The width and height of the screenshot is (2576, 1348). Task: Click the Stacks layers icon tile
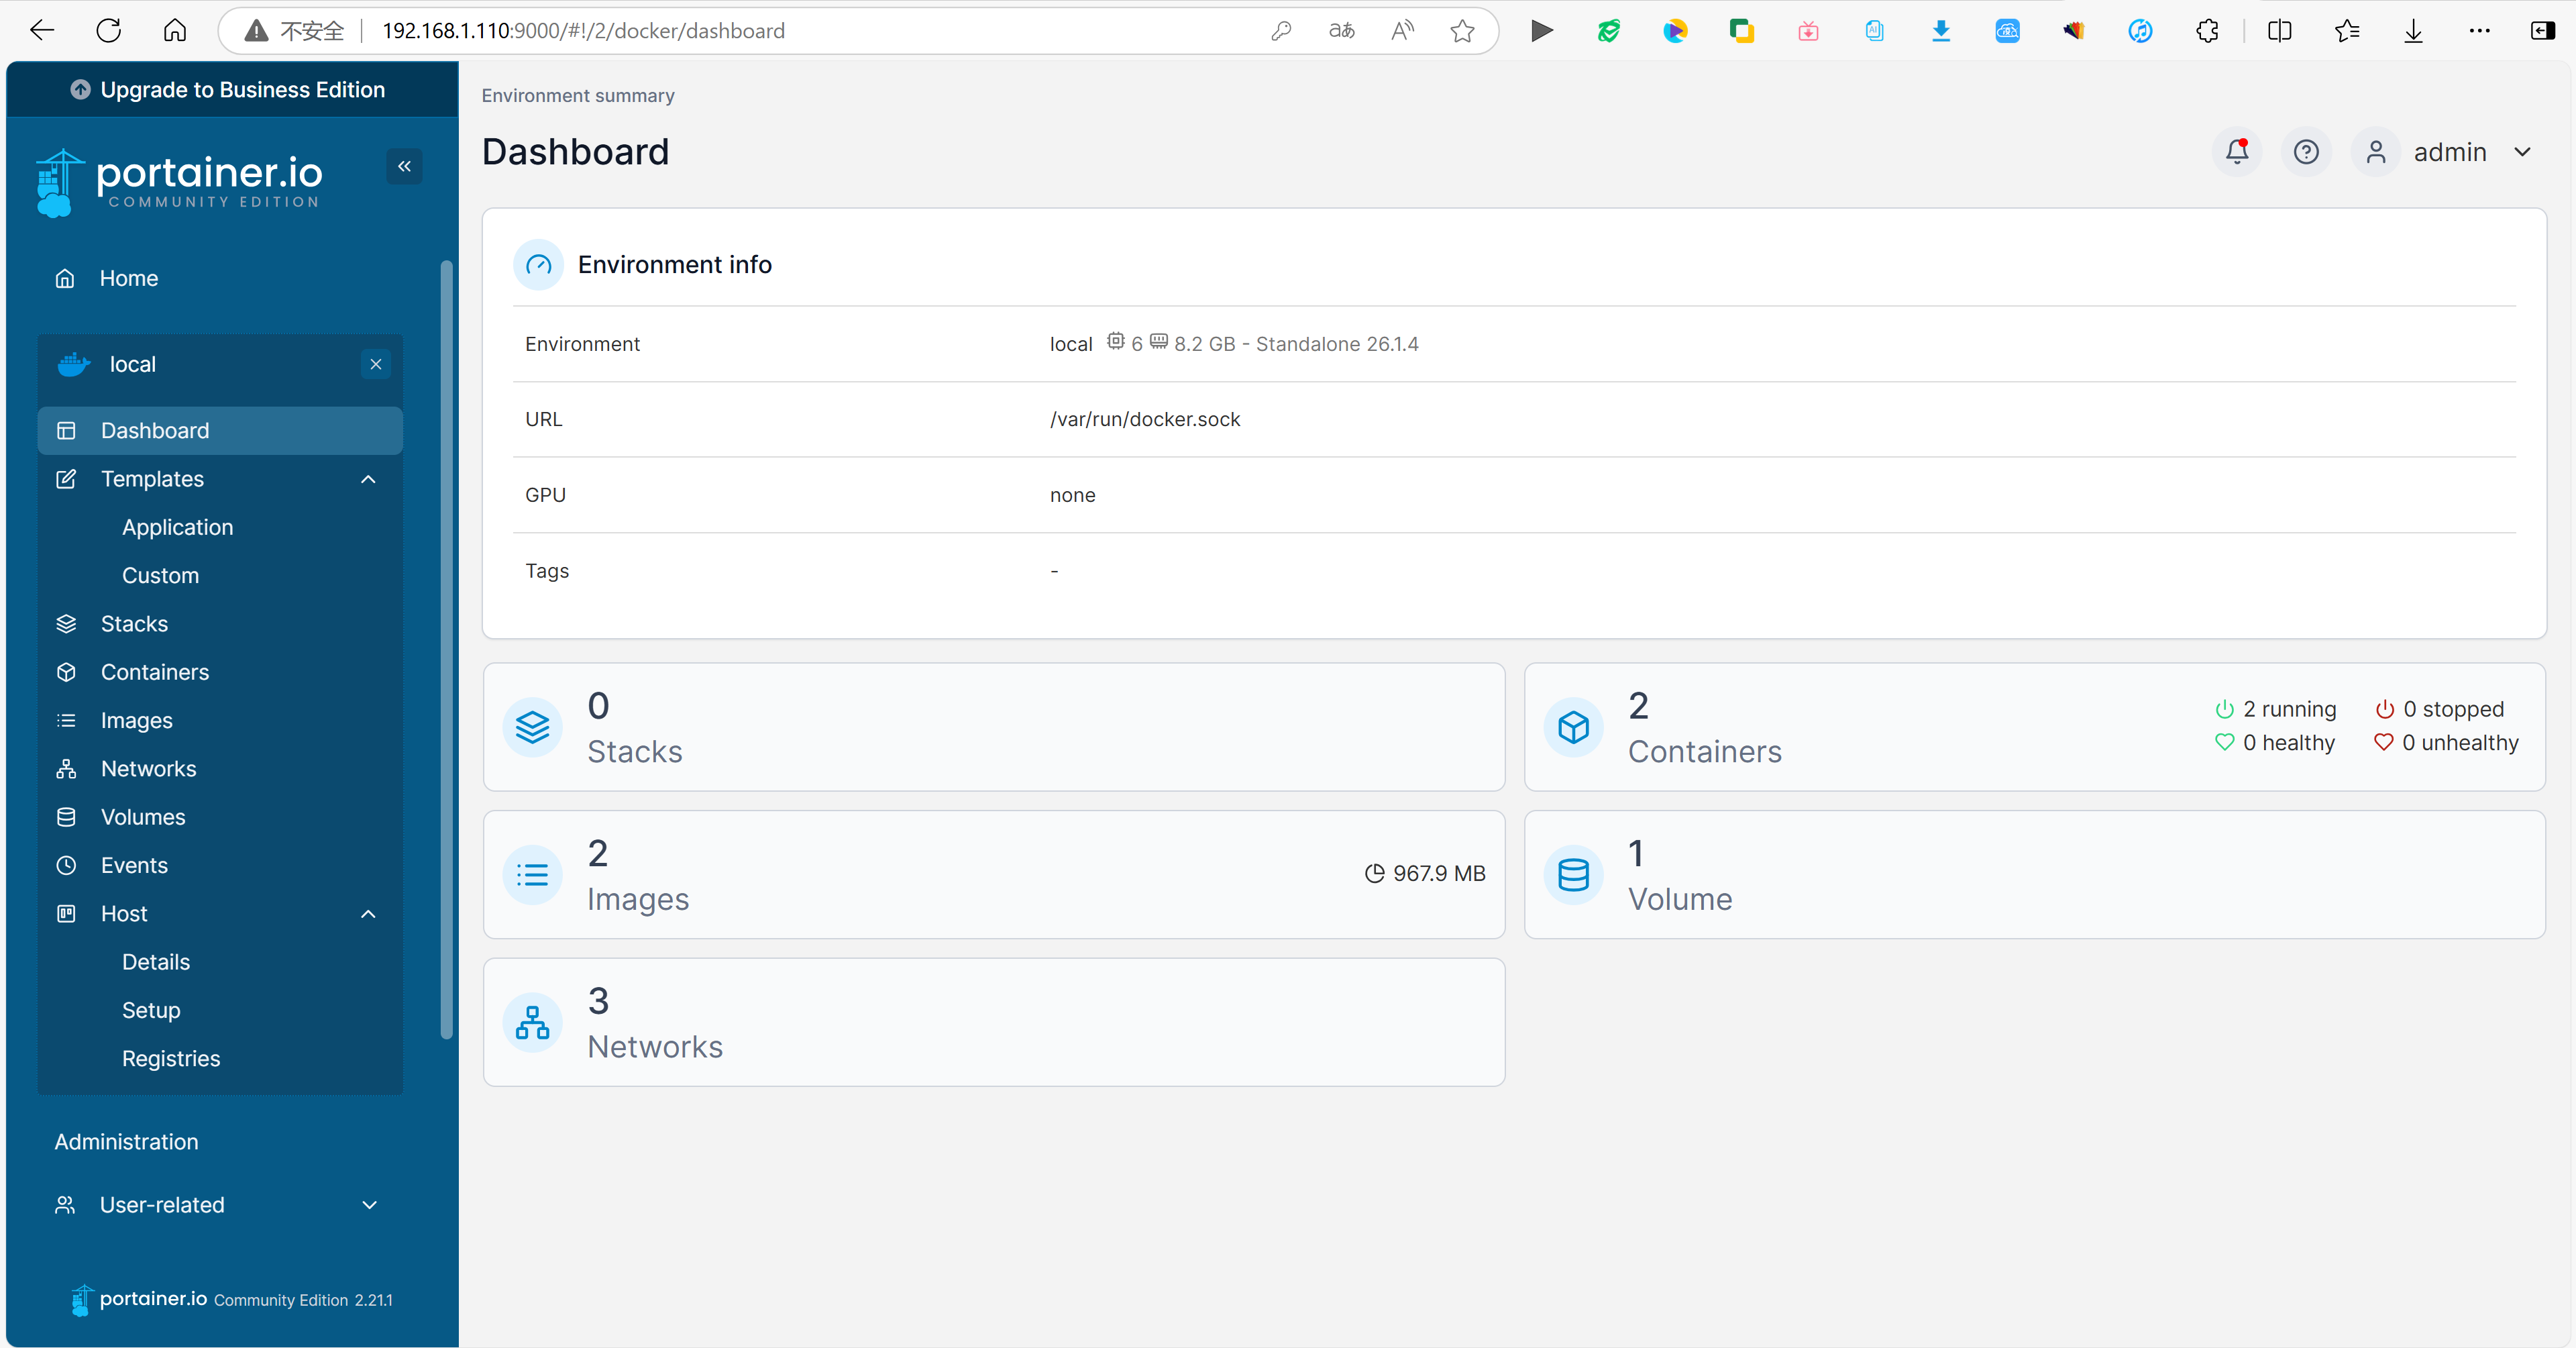point(532,727)
